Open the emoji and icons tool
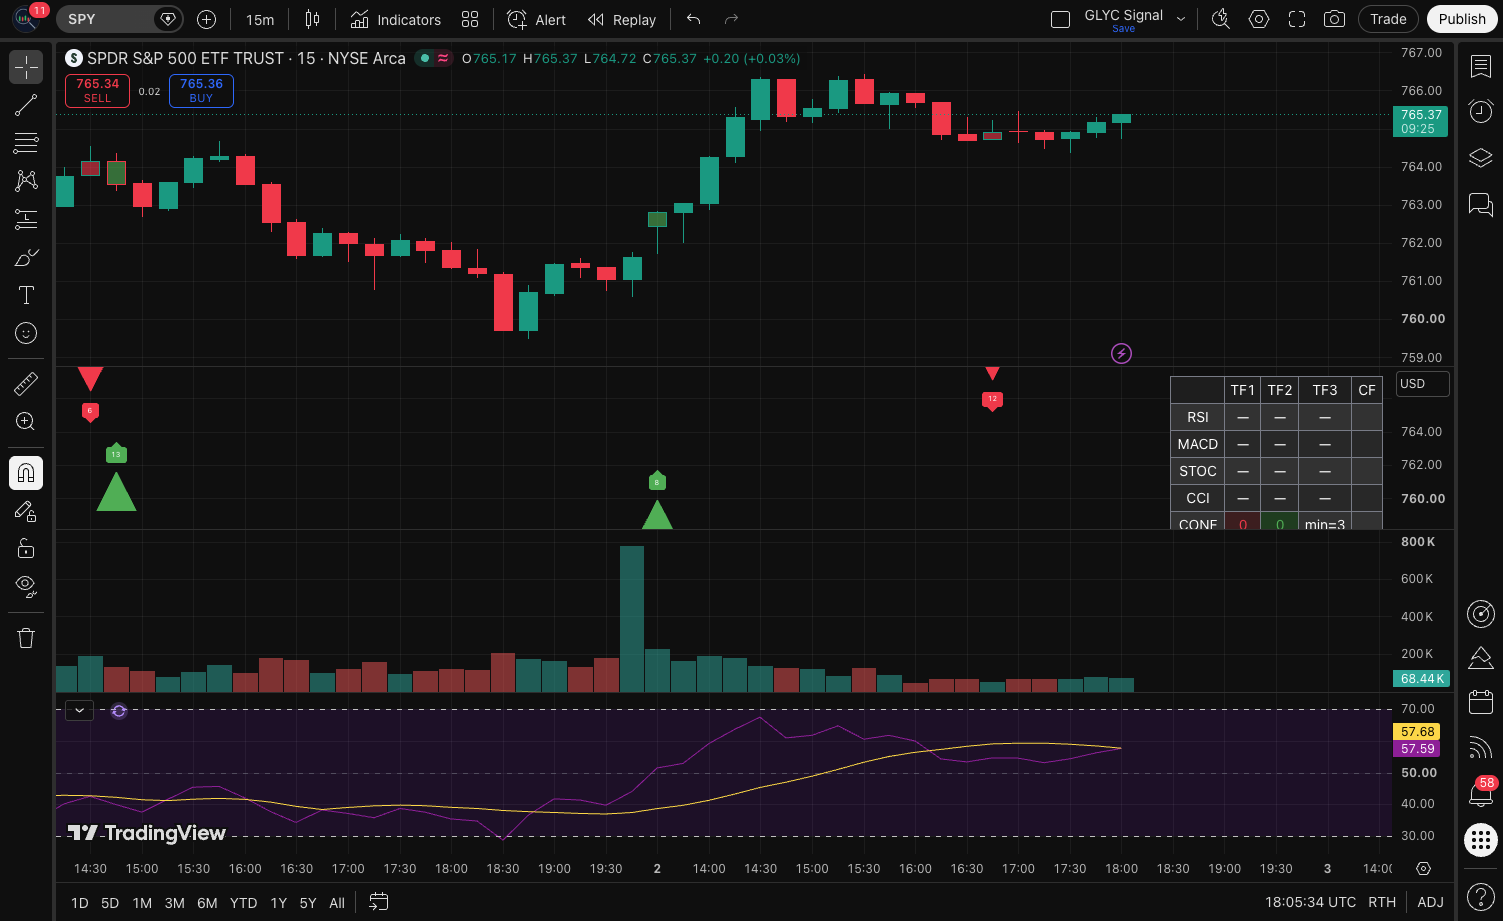 point(26,333)
